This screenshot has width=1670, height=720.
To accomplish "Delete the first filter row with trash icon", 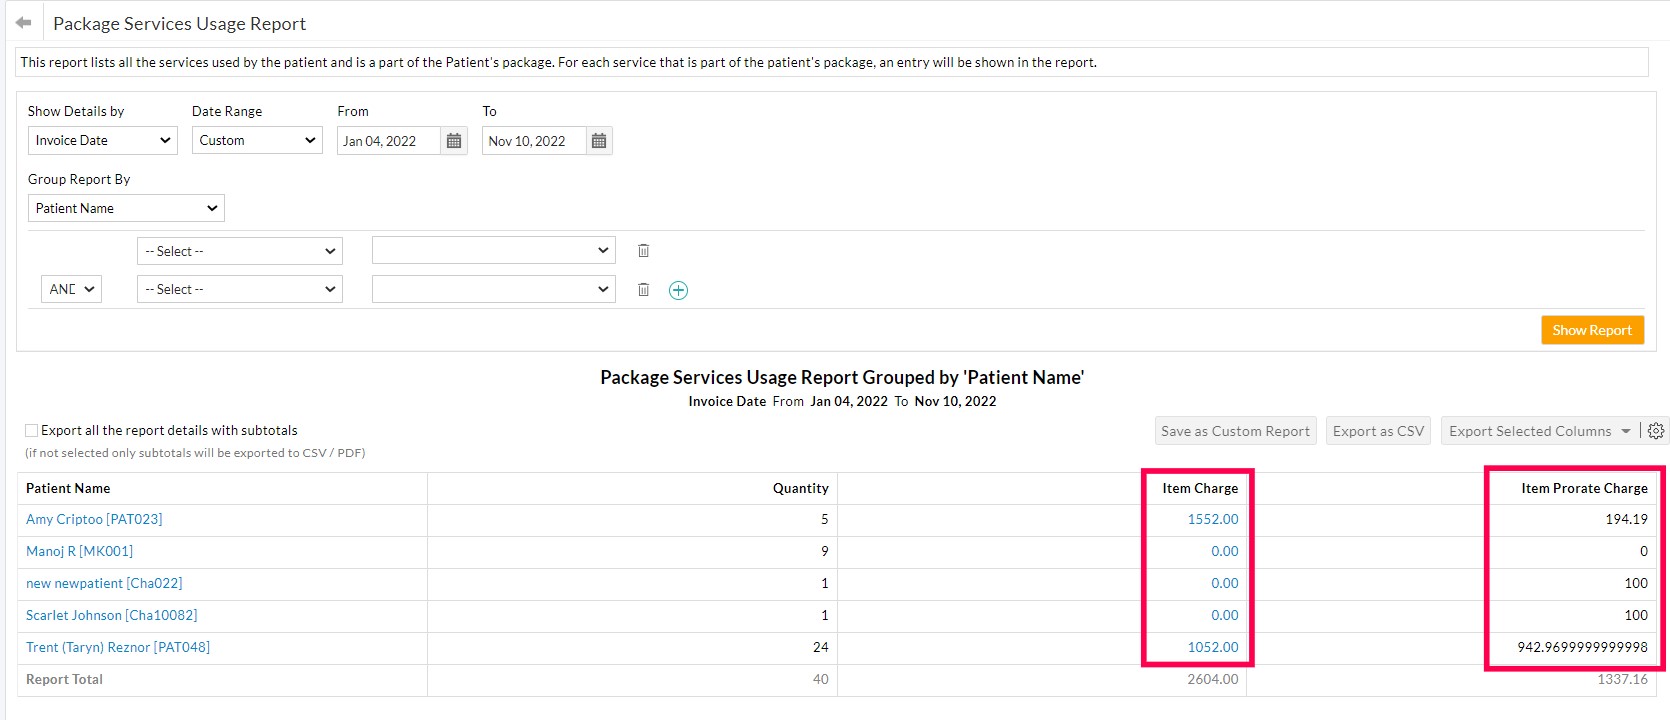I will pyautogui.click(x=643, y=251).
